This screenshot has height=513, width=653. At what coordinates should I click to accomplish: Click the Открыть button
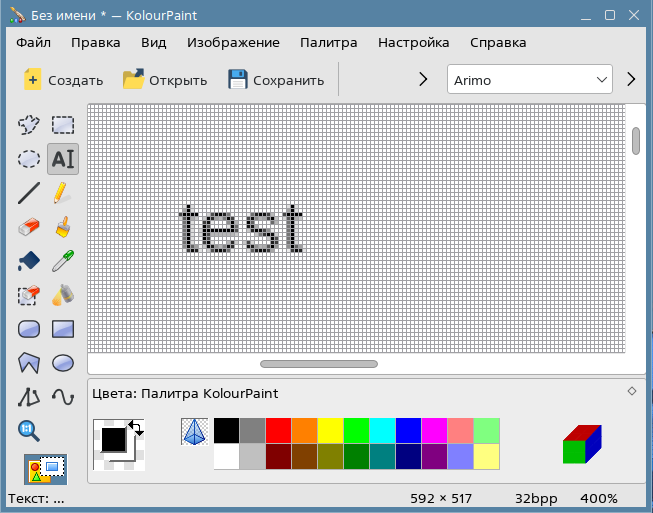click(165, 80)
